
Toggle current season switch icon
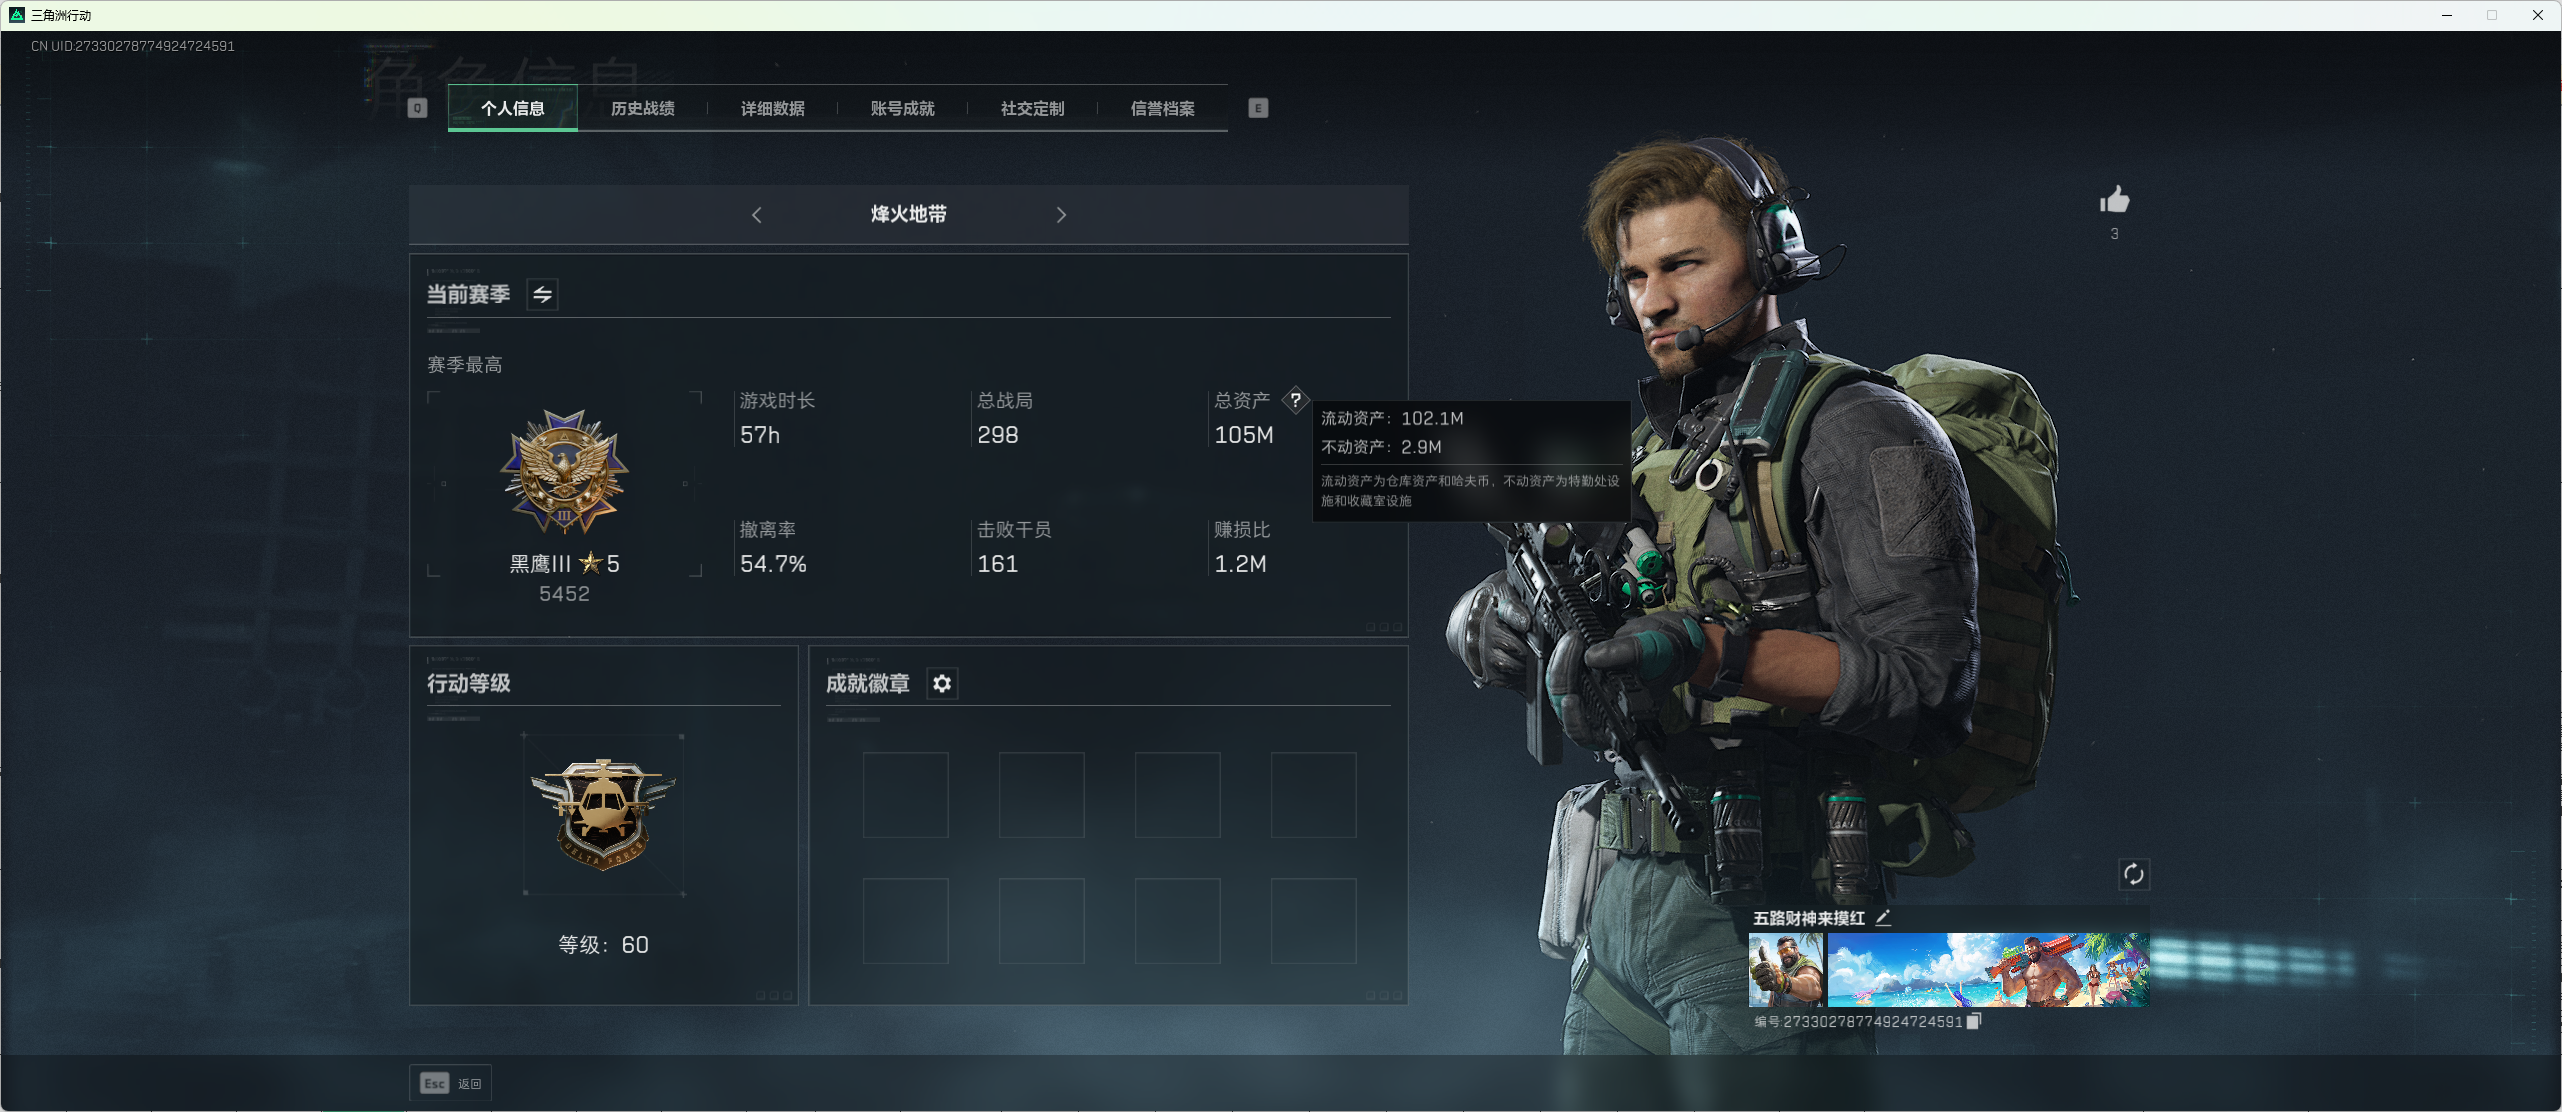pos(542,295)
